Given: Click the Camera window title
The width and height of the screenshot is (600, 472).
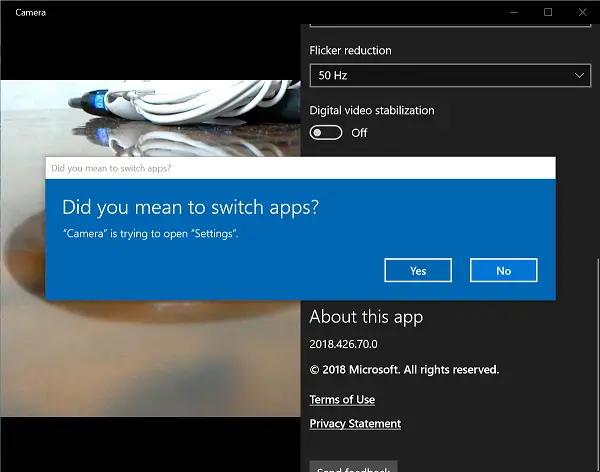Looking at the screenshot, I should 31,13.
